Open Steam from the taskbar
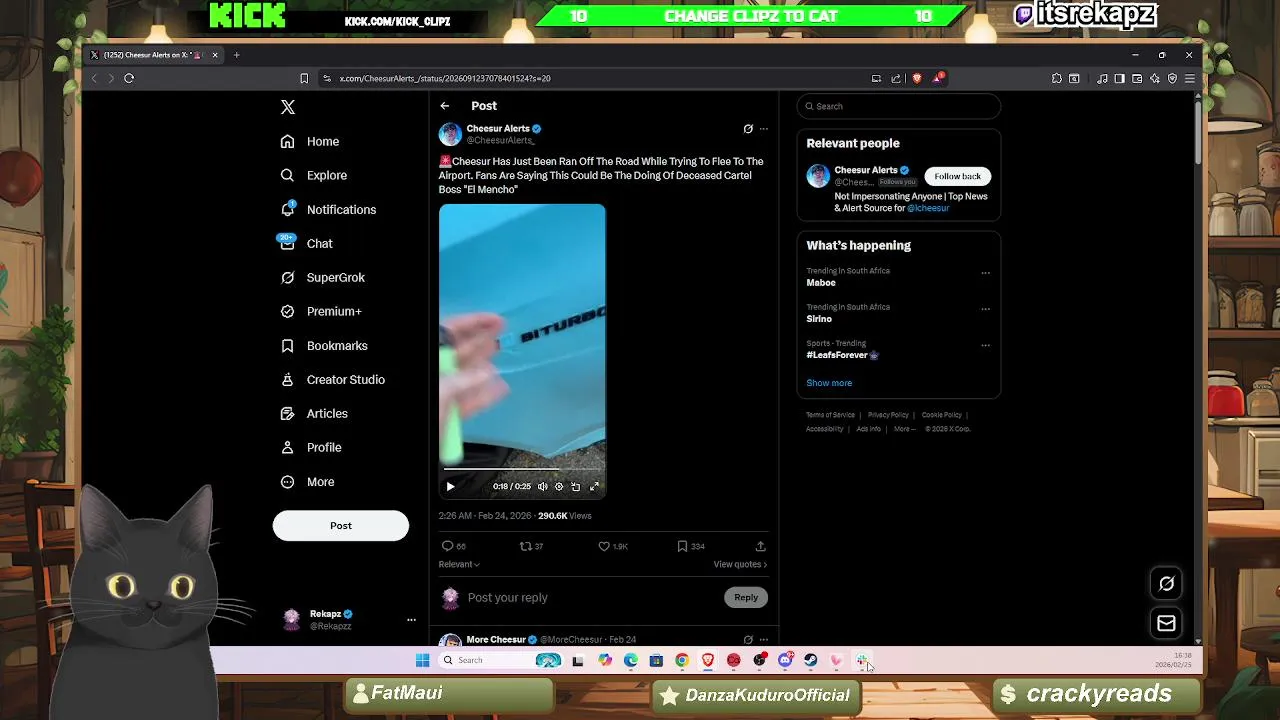 [x=811, y=660]
